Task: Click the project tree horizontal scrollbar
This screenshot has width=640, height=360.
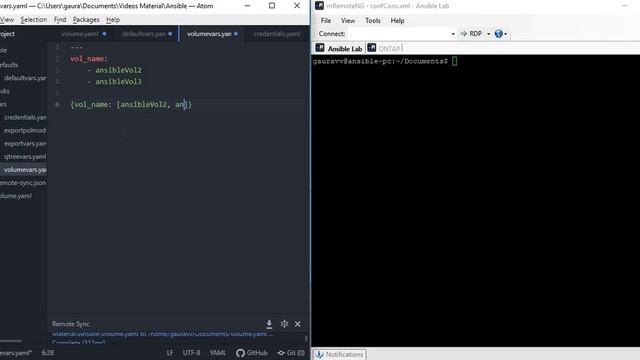Action: 11,341
